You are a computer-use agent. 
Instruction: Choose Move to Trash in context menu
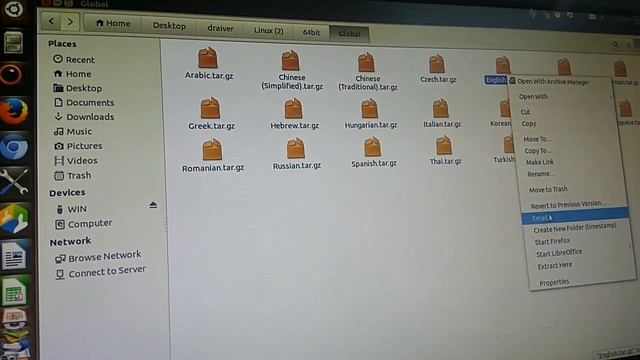point(548,189)
